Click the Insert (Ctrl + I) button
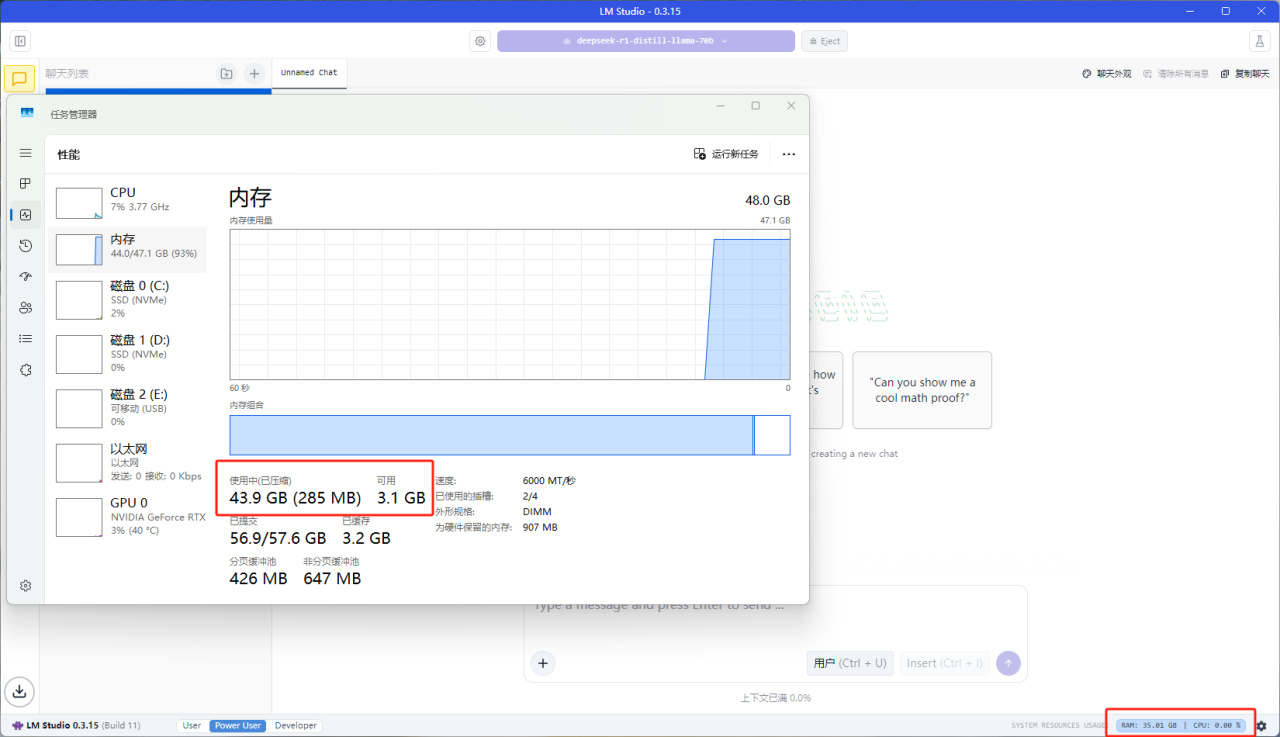Viewport: 1280px width, 737px height. pyautogui.click(x=944, y=663)
